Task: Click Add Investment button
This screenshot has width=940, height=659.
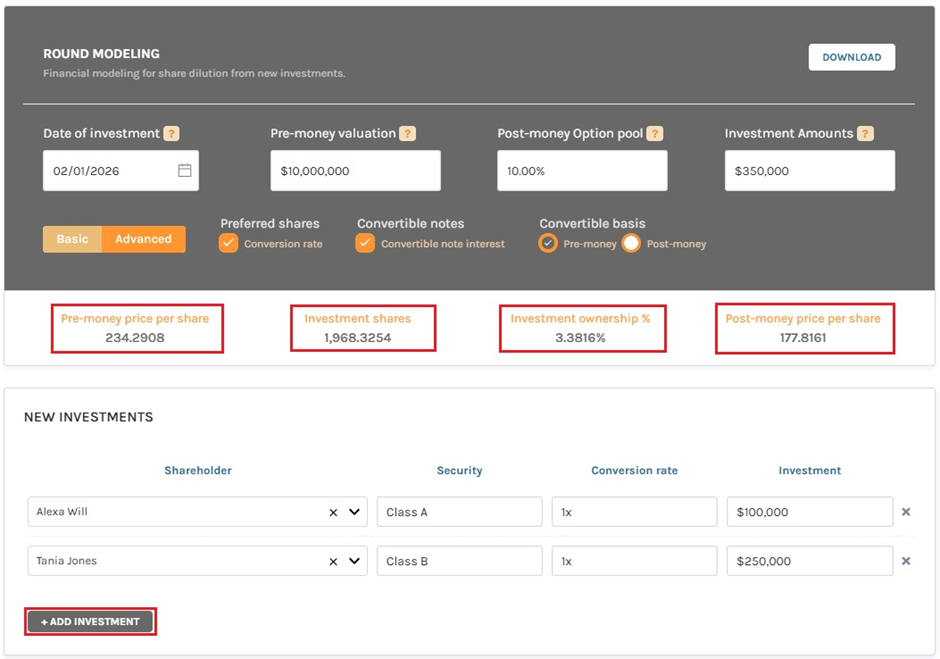Action: tap(90, 622)
